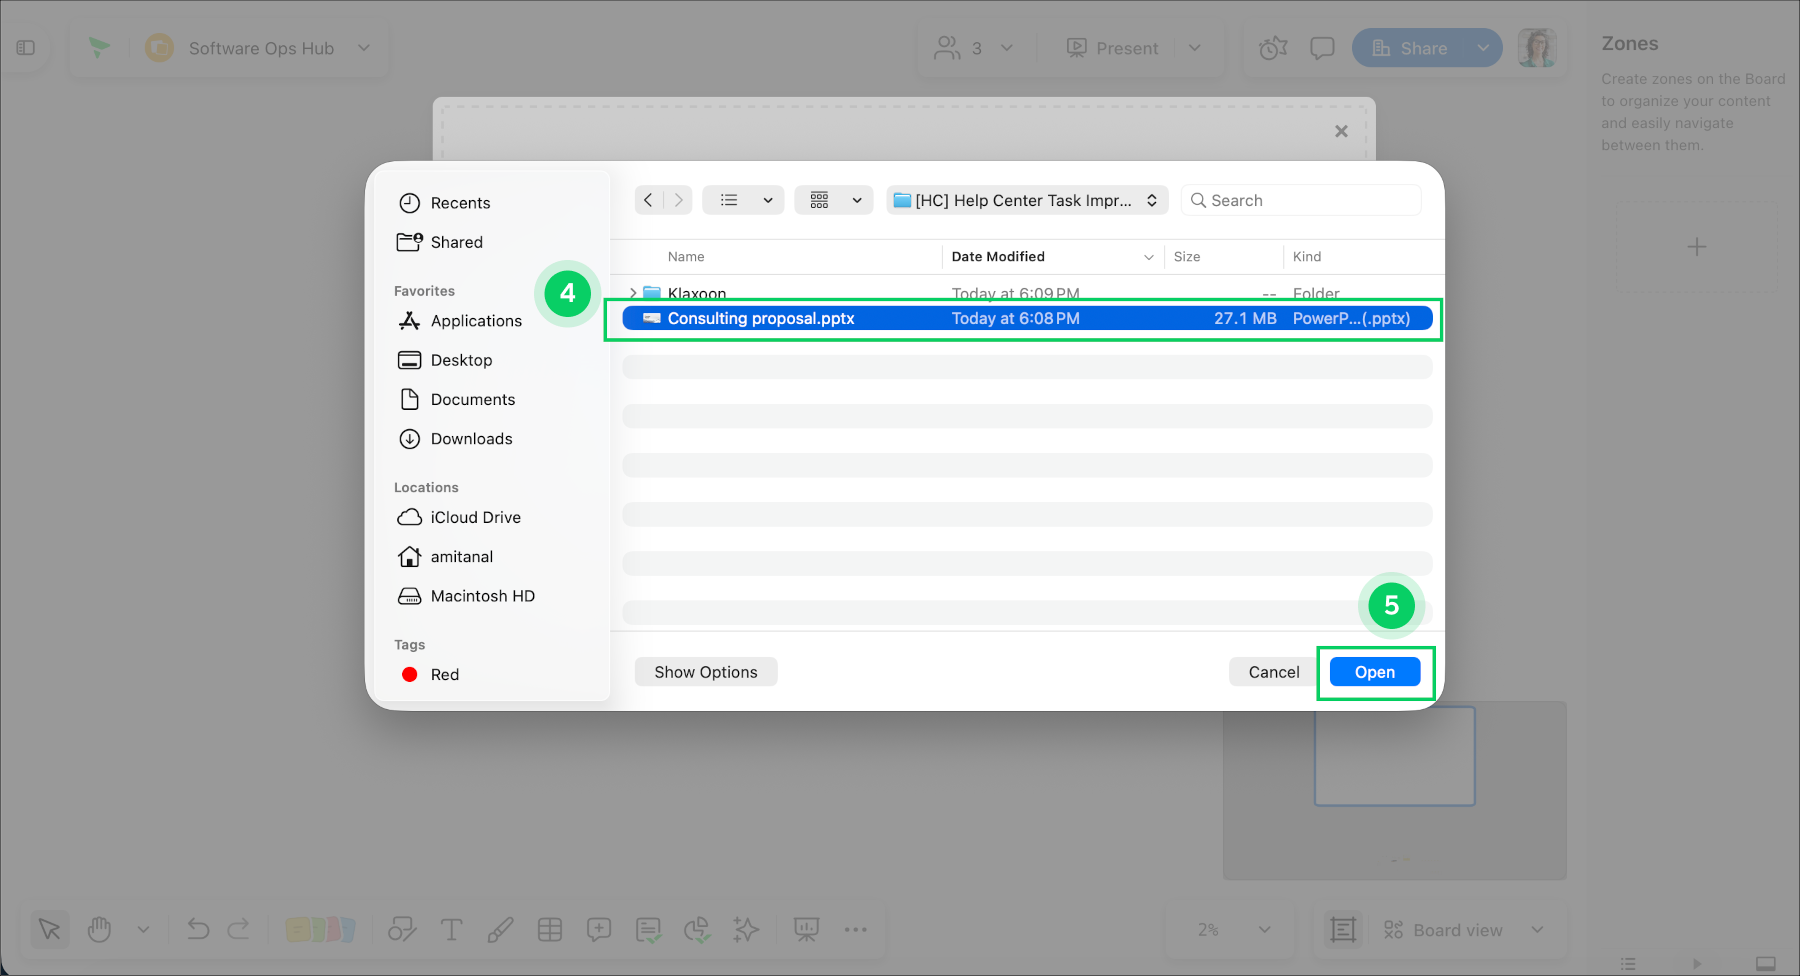1800x976 pixels.
Task: Open Desktop in Favorites
Action: point(445,360)
